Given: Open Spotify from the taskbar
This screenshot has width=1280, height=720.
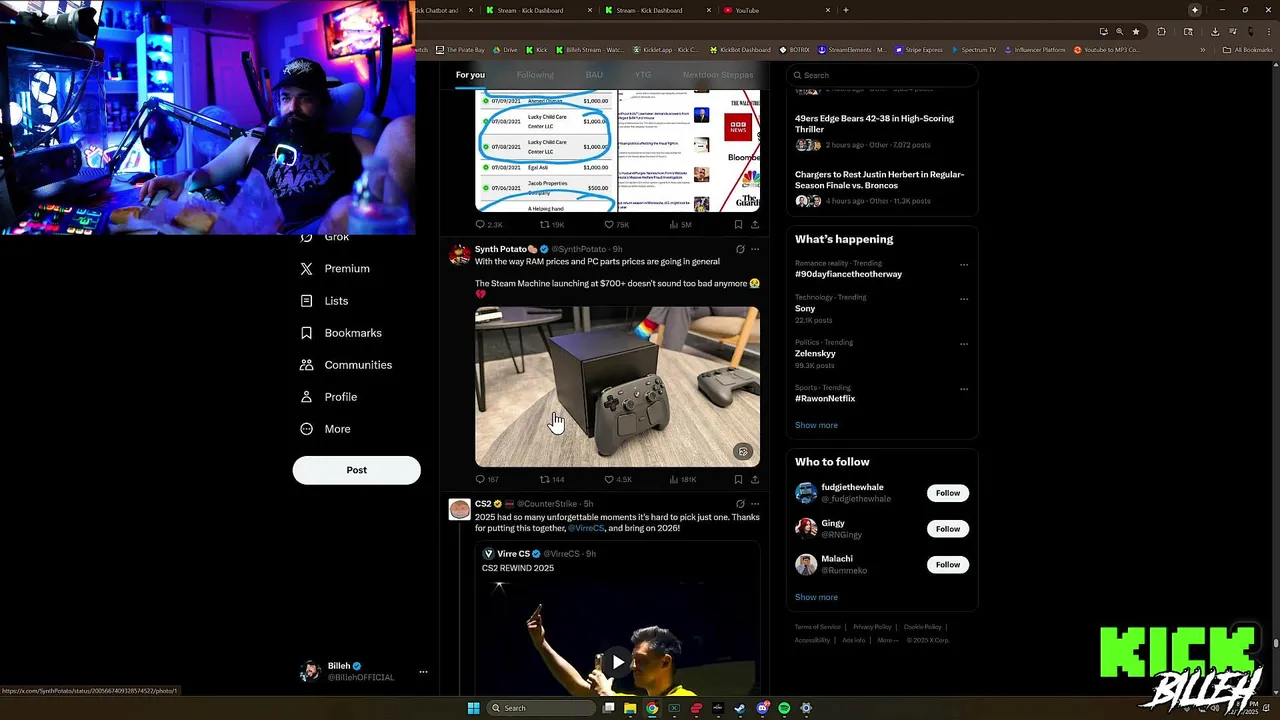Looking at the screenshot, I should pyautogui.click(x=784, y=708).
